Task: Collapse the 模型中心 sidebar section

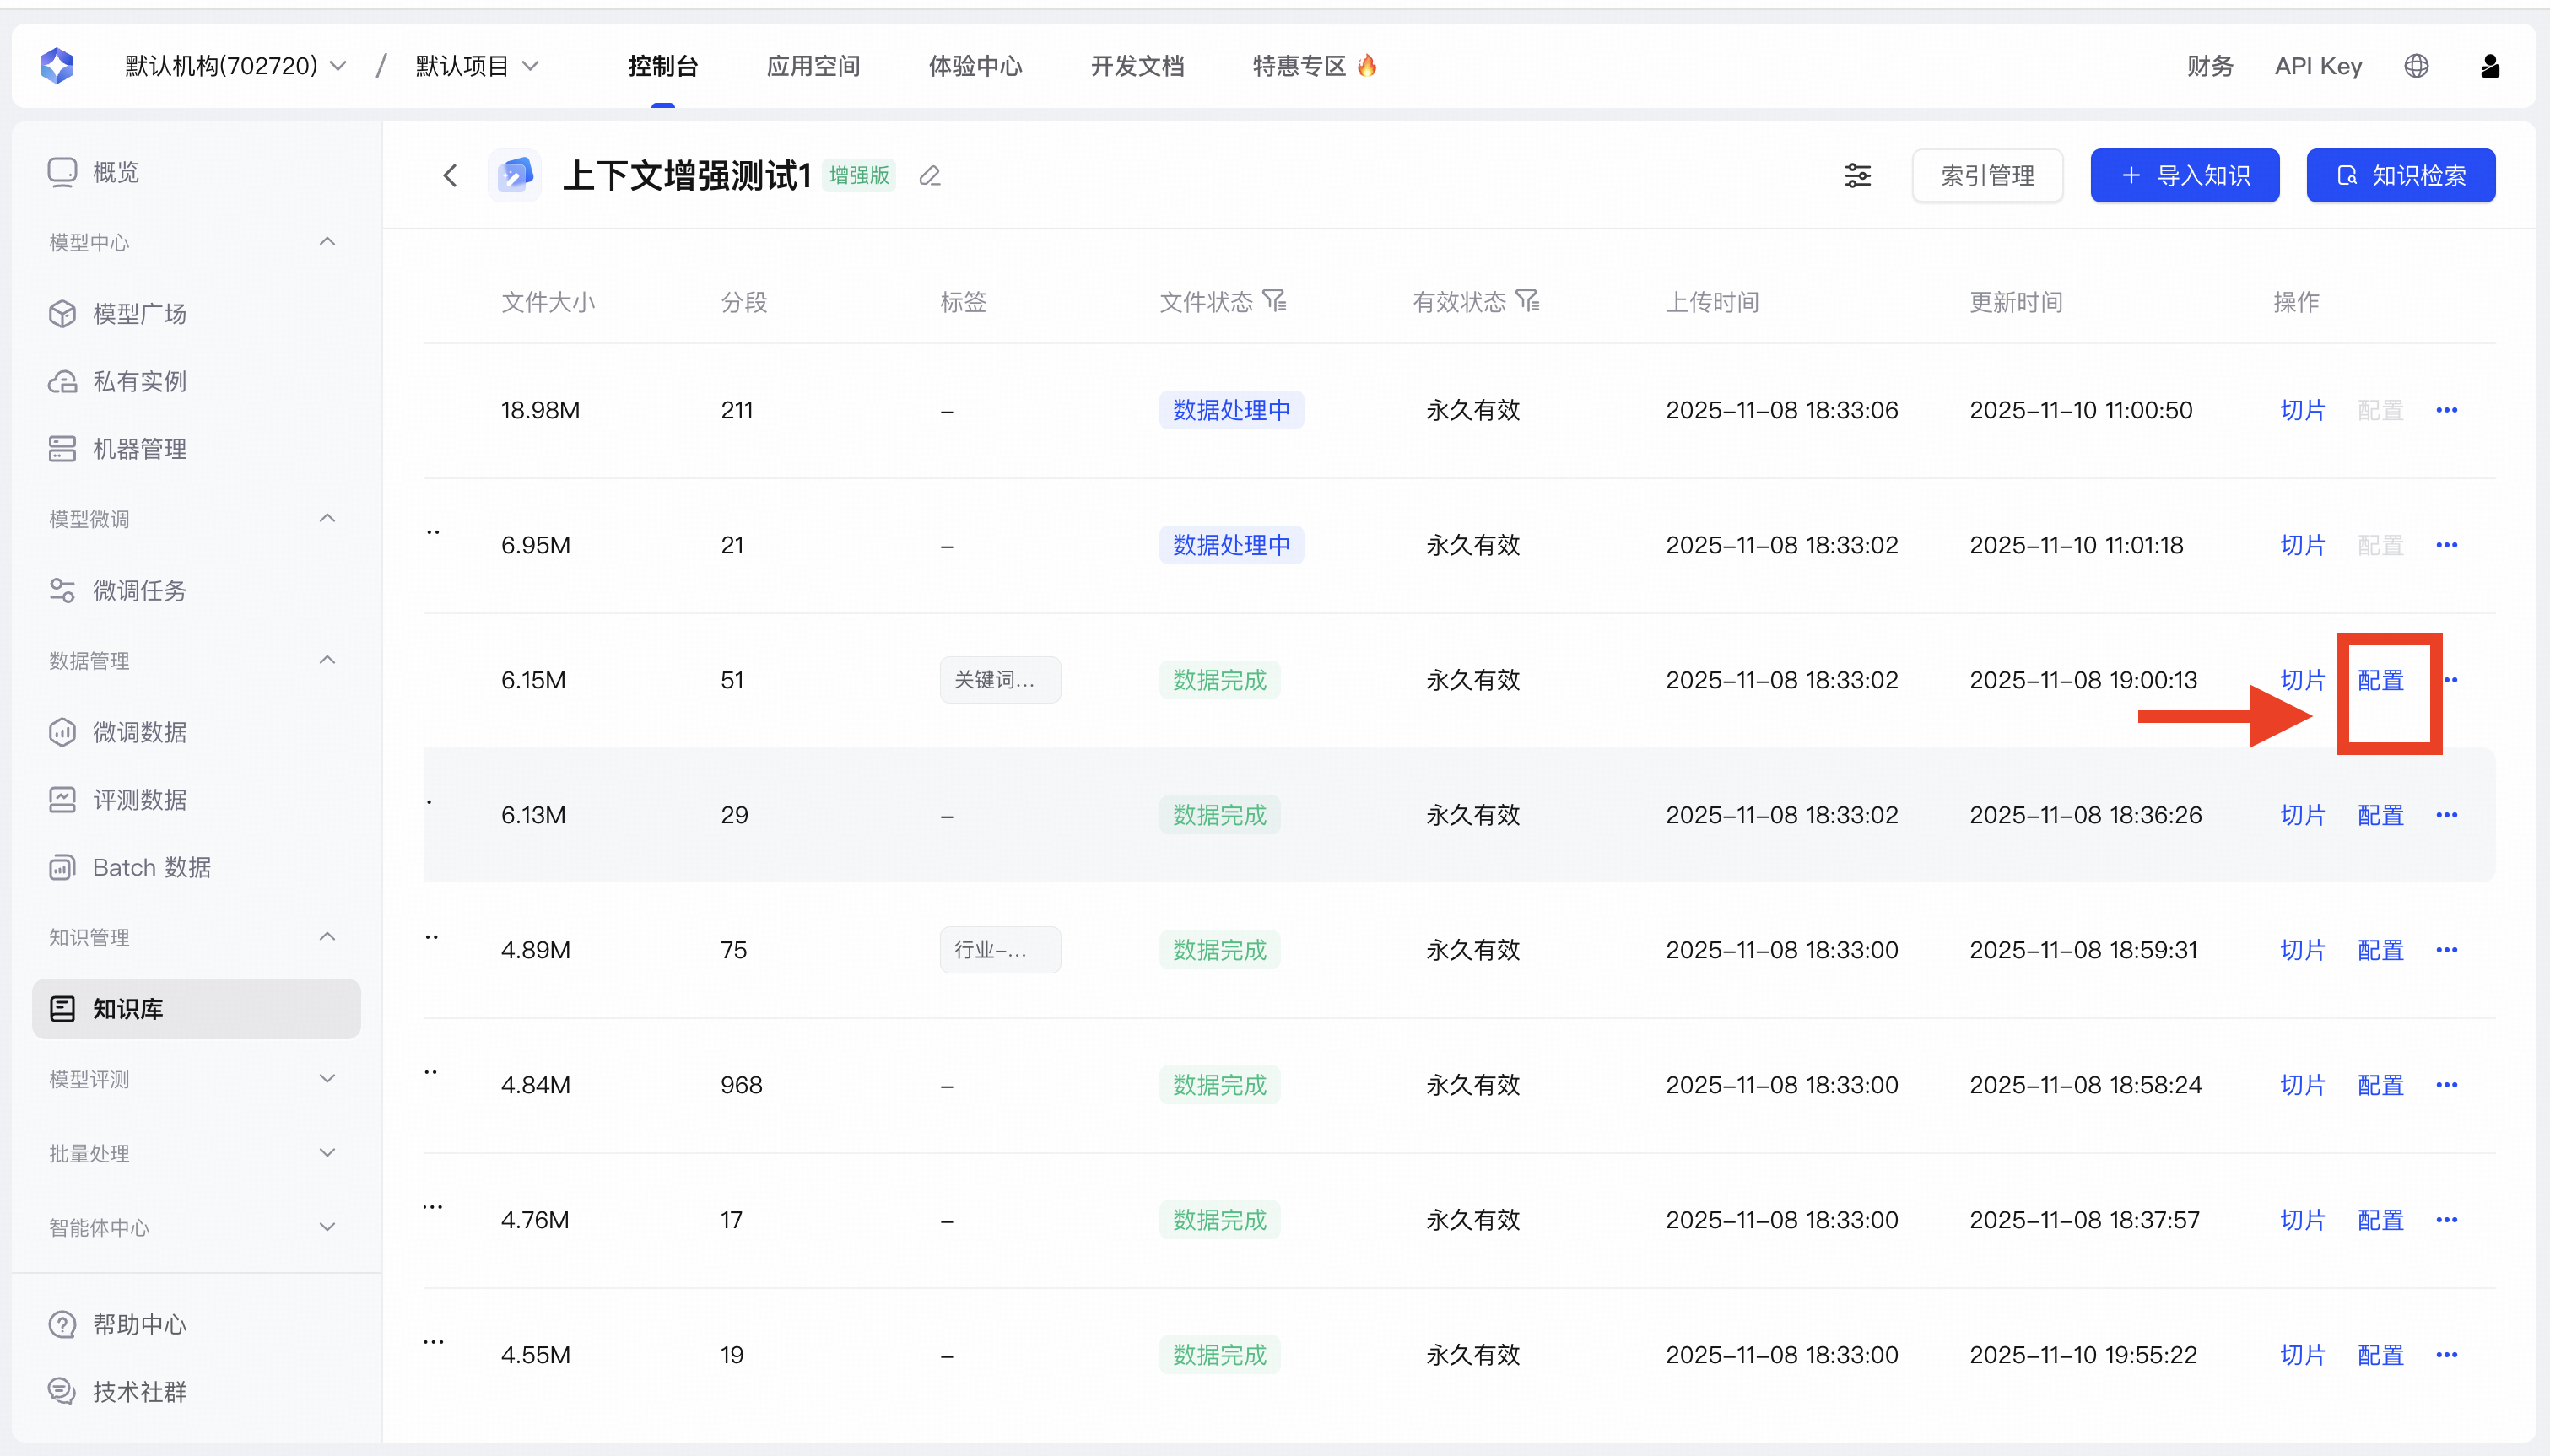Action: click(x=327, y=242)
